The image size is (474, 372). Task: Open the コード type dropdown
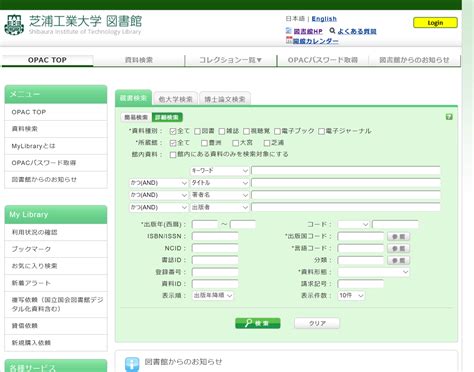click(x=354, y=224)
